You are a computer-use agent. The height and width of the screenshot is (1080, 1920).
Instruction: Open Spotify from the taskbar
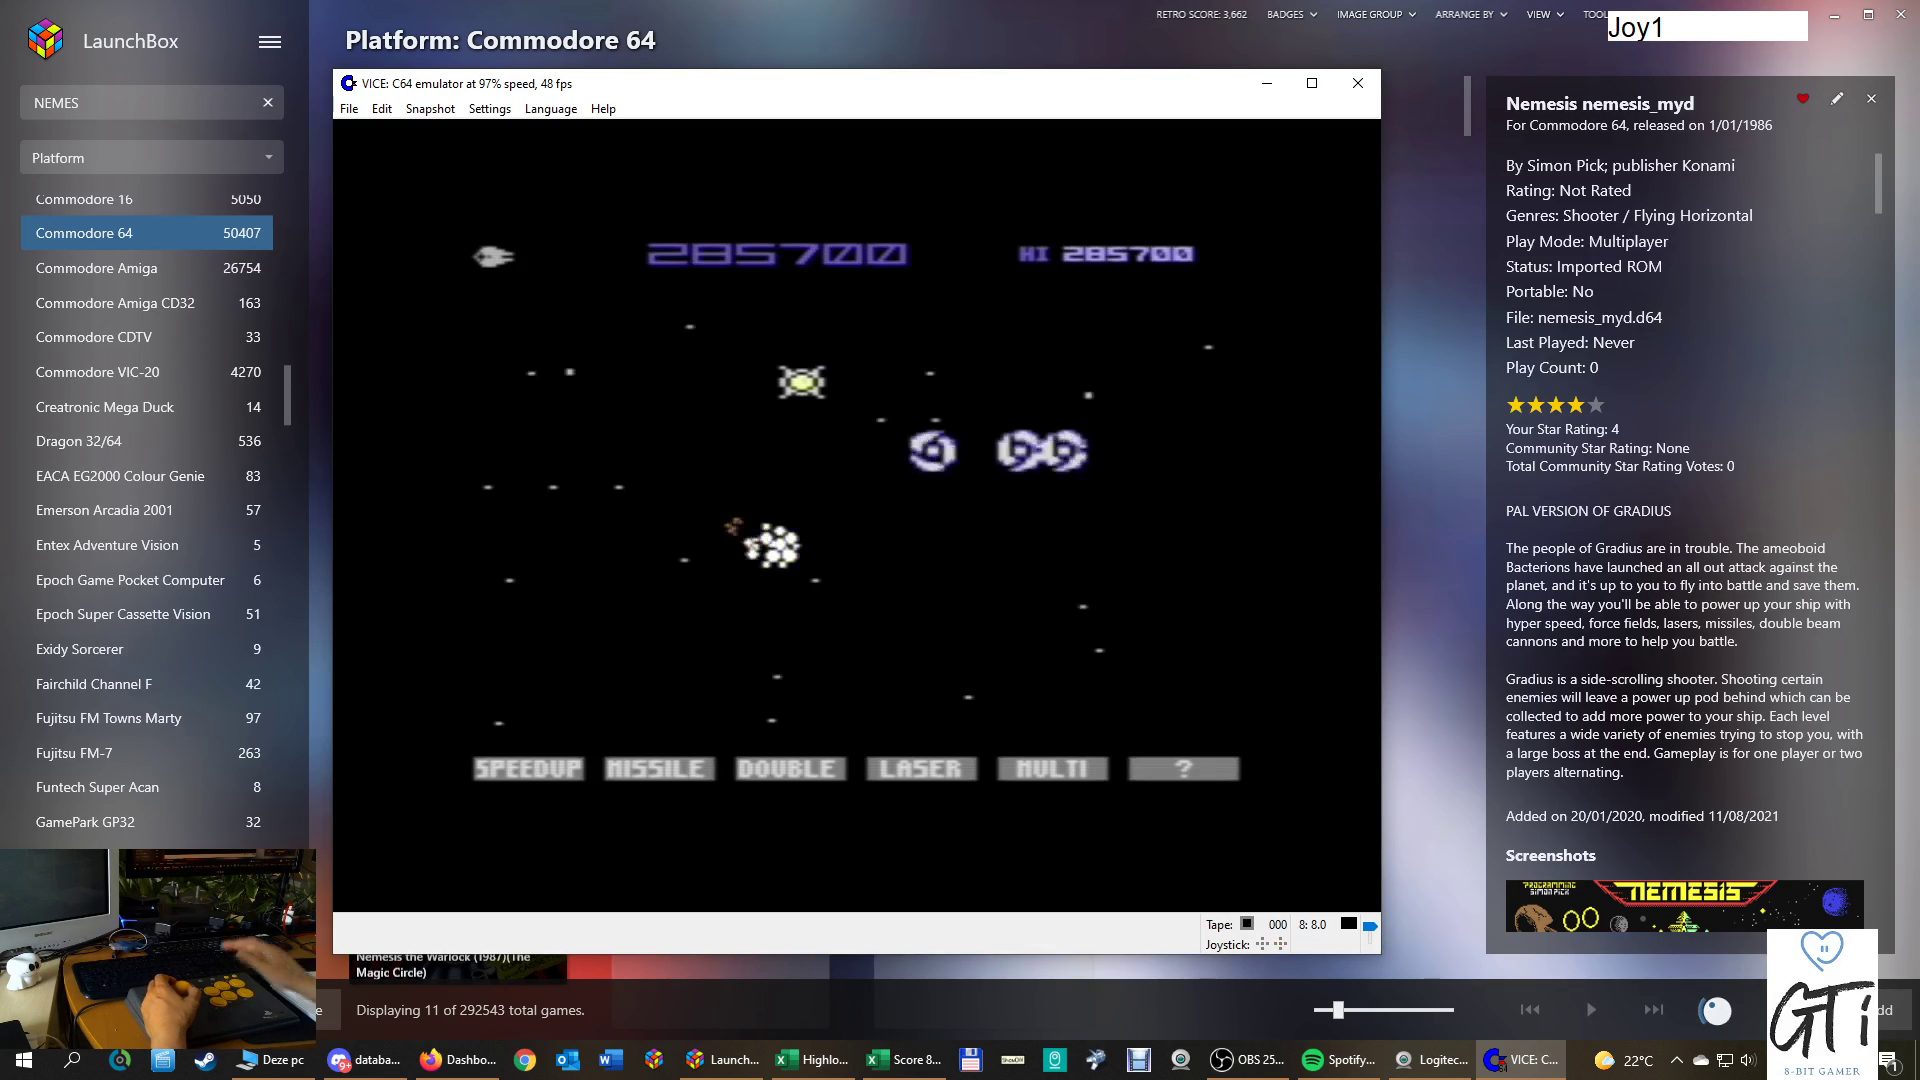pyautogui.click(x=1339, y=1060)
